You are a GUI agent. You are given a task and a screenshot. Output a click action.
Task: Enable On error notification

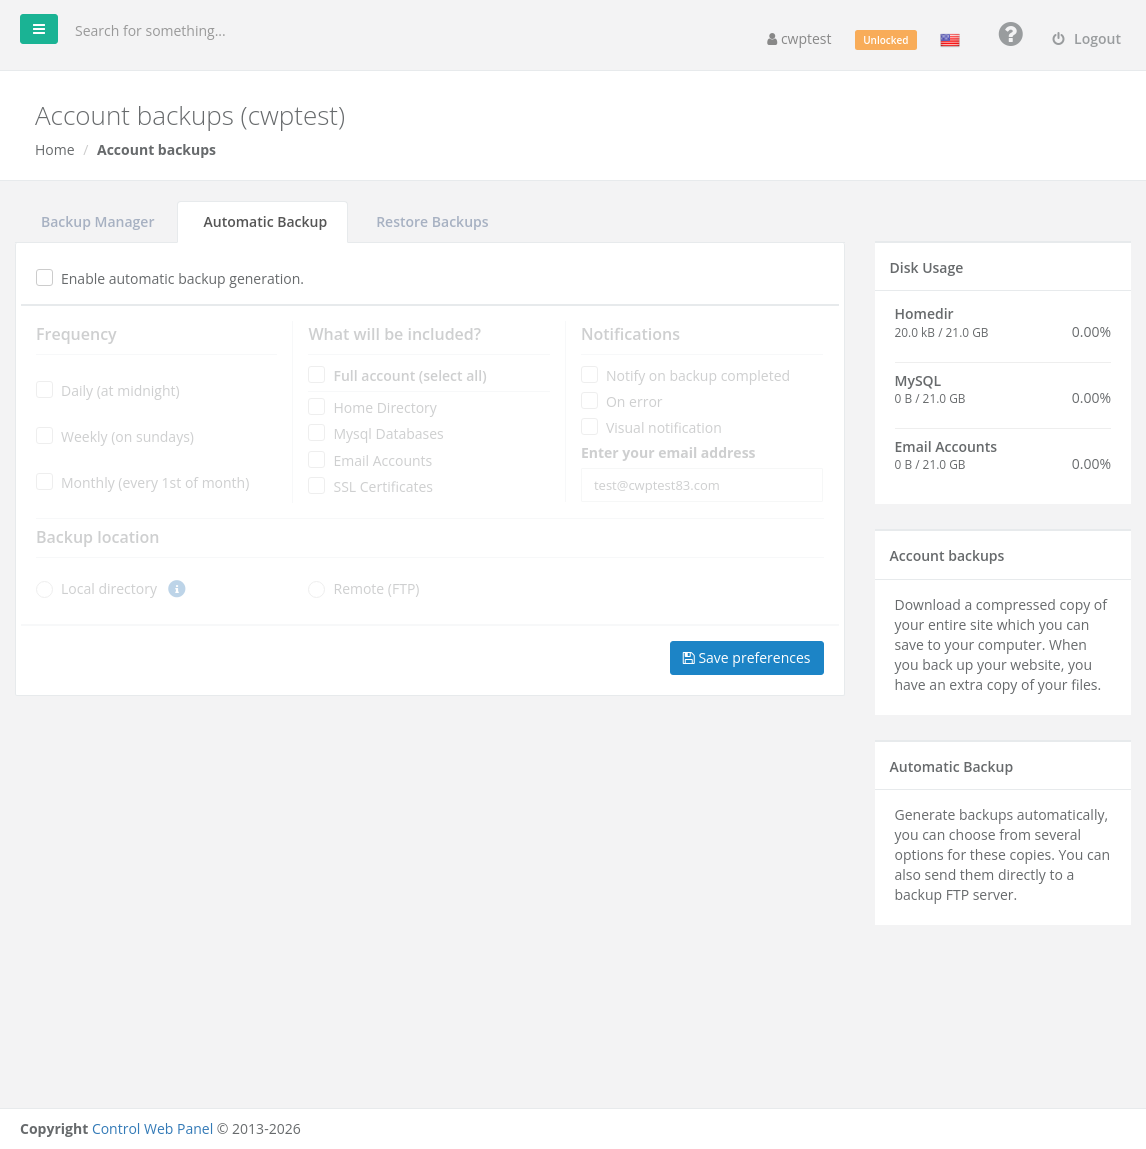(x=590, y=401)
